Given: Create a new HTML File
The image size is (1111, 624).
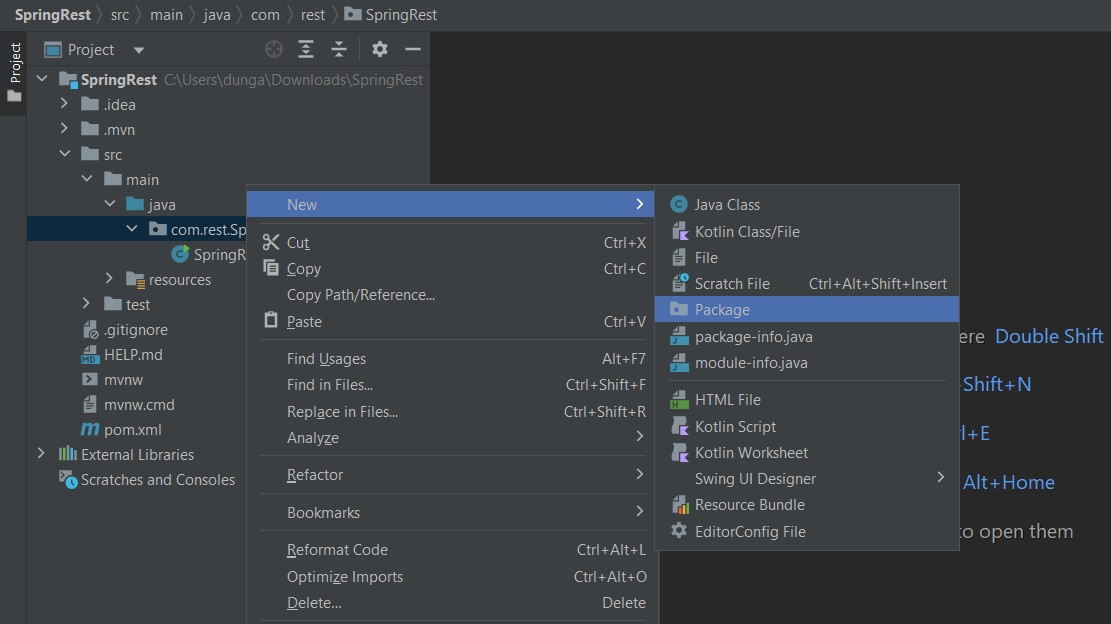Looking at the screenshot, I should (x=807, y=399).
